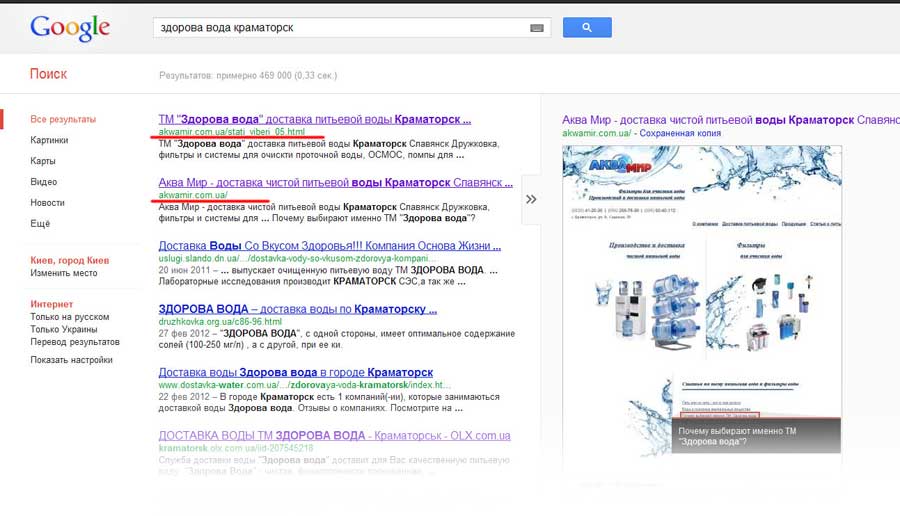Collapse the preview pane double-arrow
The height and width of the screenshot is (516, 900).
click(x=532, y=199)
